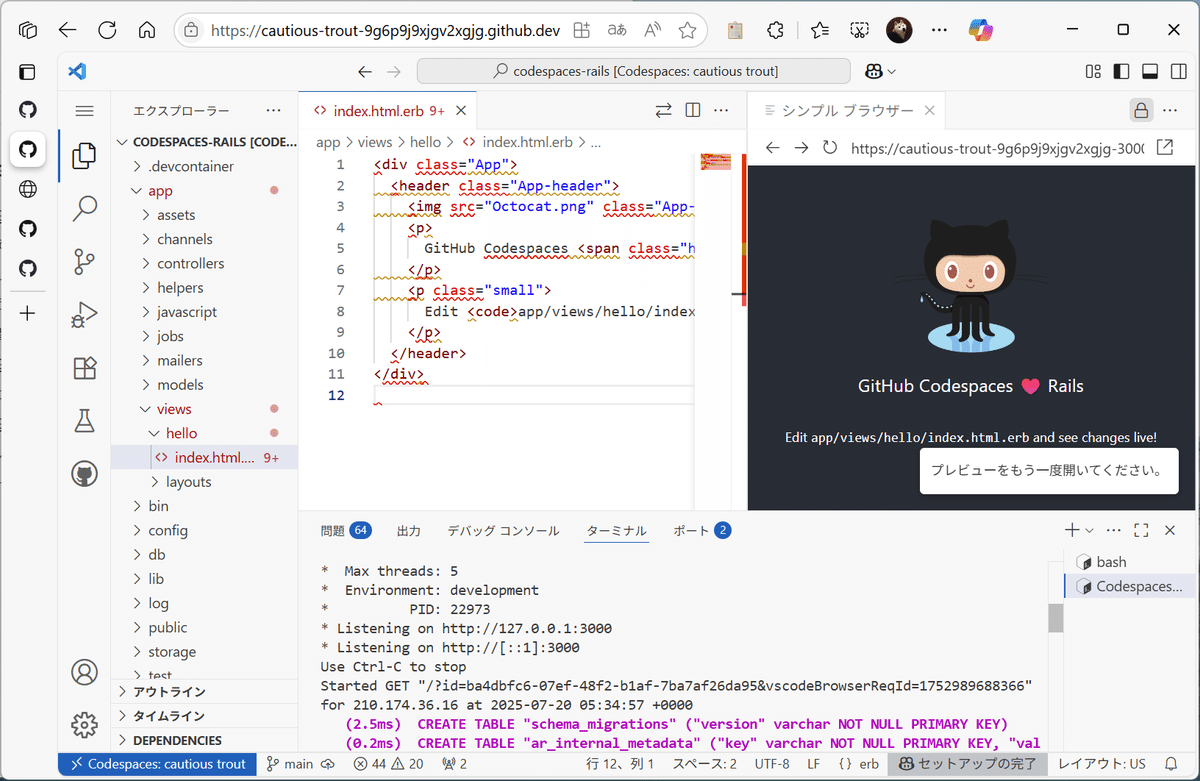Select the シンプル ブラウザー tab
Image resolution: width=1200 pixels, height=781 pixels.
(x=848, y=111)
